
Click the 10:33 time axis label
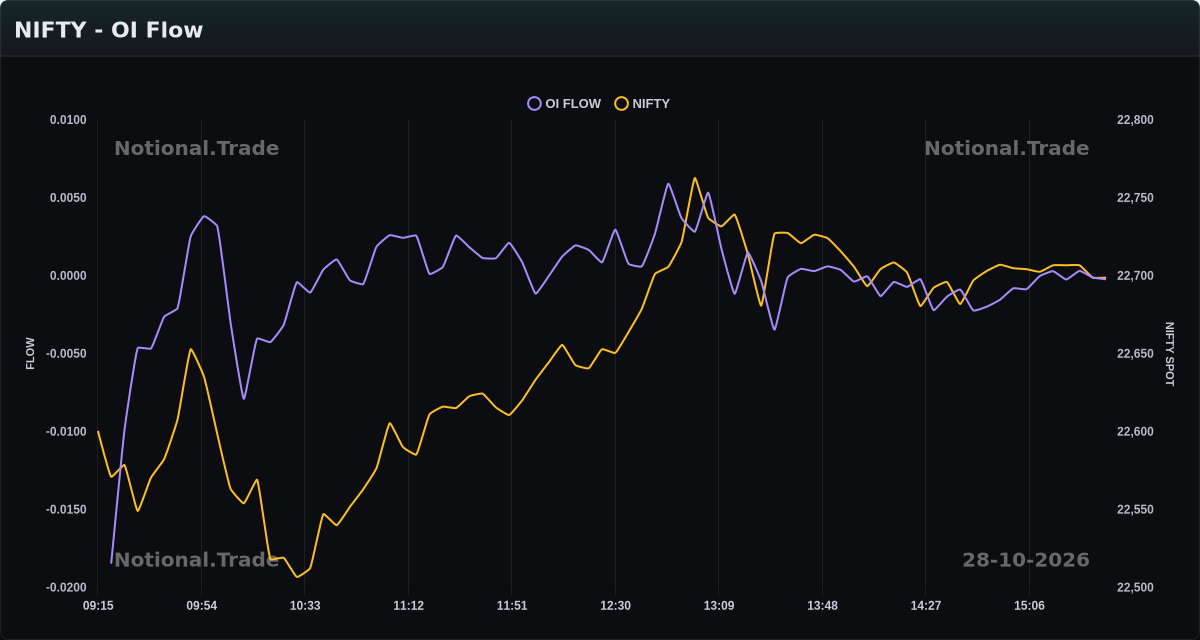click(305, 606)
